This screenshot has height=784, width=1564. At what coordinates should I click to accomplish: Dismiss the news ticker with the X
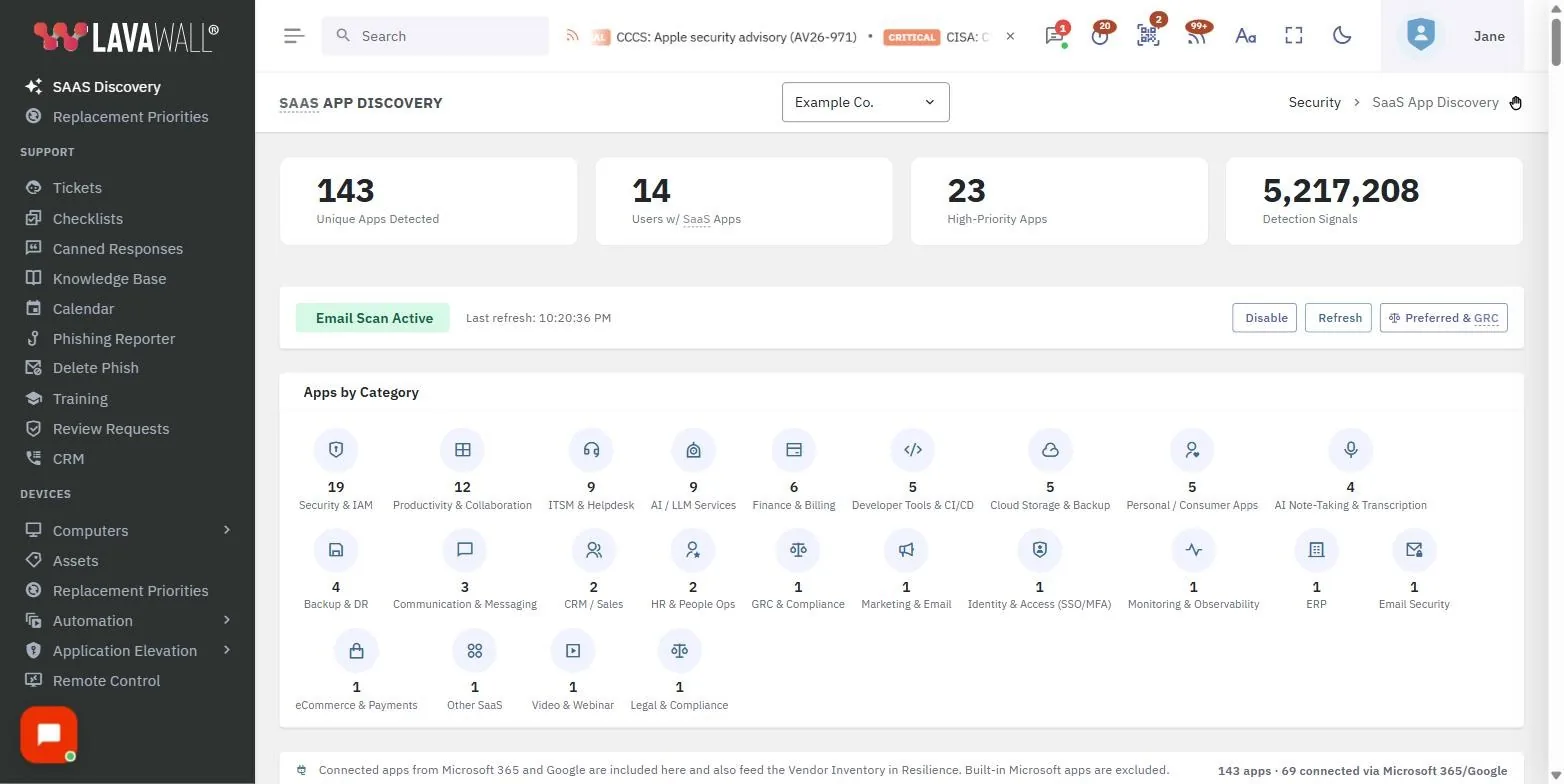[1010, 36]
